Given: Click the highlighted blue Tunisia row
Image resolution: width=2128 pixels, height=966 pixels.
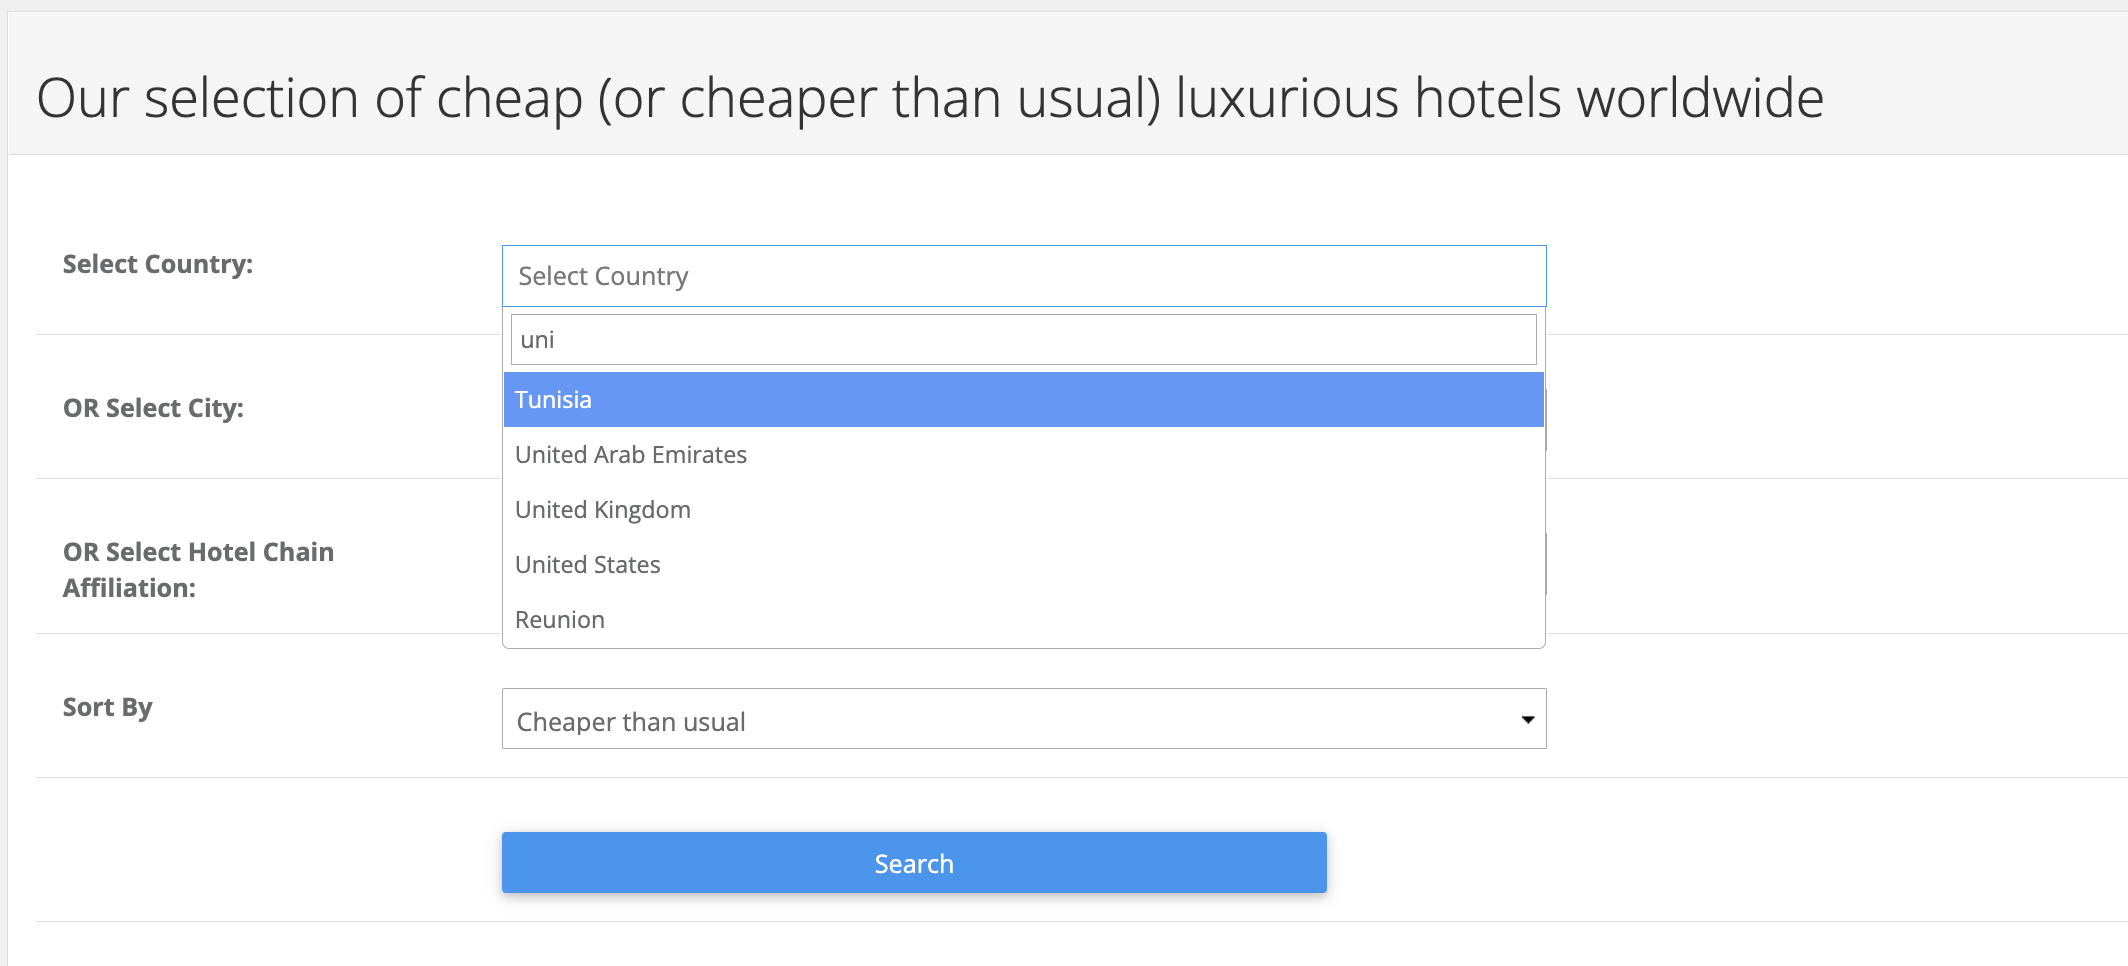Looking at the screenshot, I should 1024,400.
